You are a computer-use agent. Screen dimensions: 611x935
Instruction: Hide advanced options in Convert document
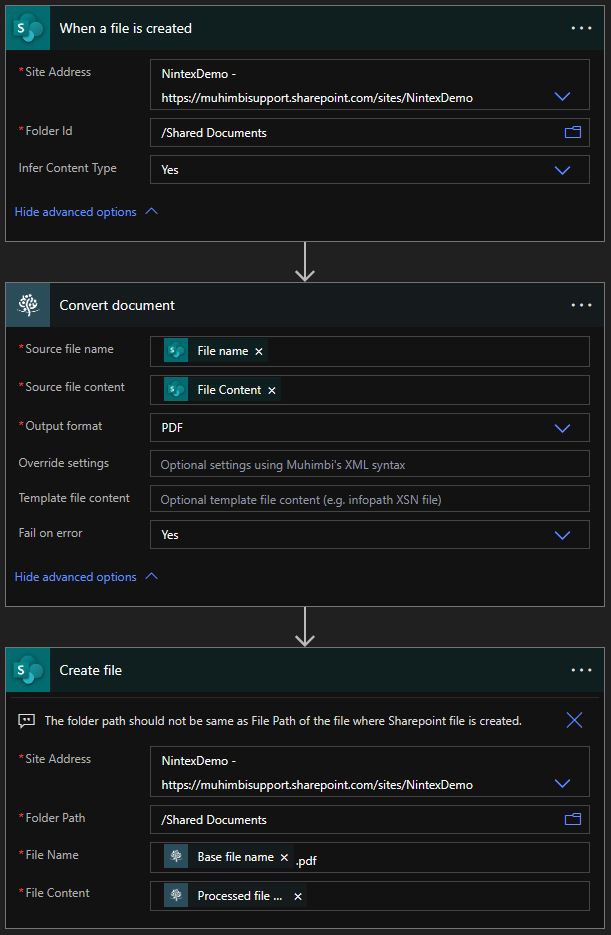click(86, 576)
